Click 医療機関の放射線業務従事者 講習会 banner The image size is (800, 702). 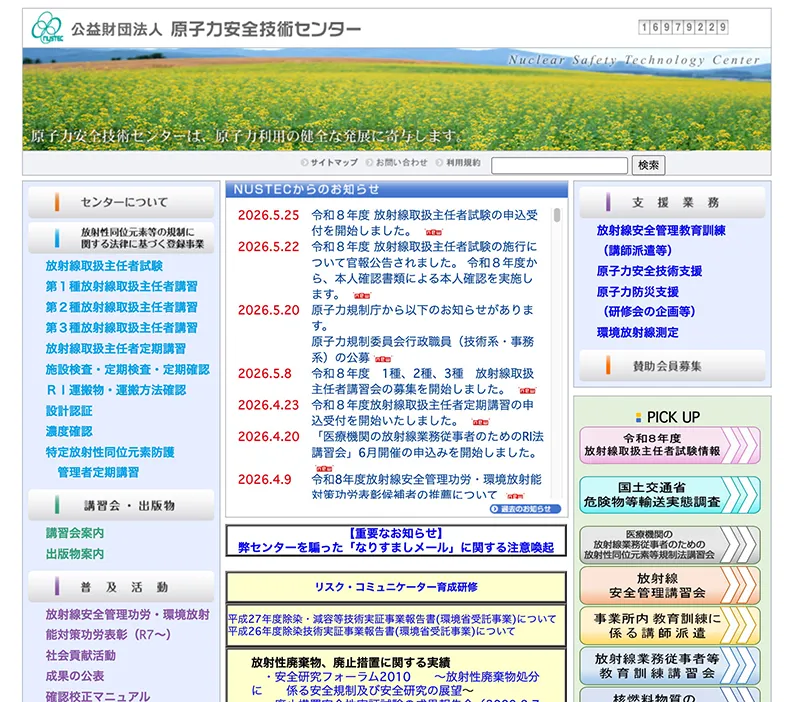(670, 545)
